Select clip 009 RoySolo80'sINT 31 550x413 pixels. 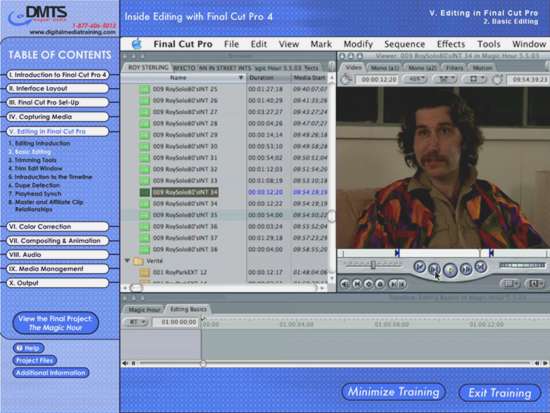point(185,158)
